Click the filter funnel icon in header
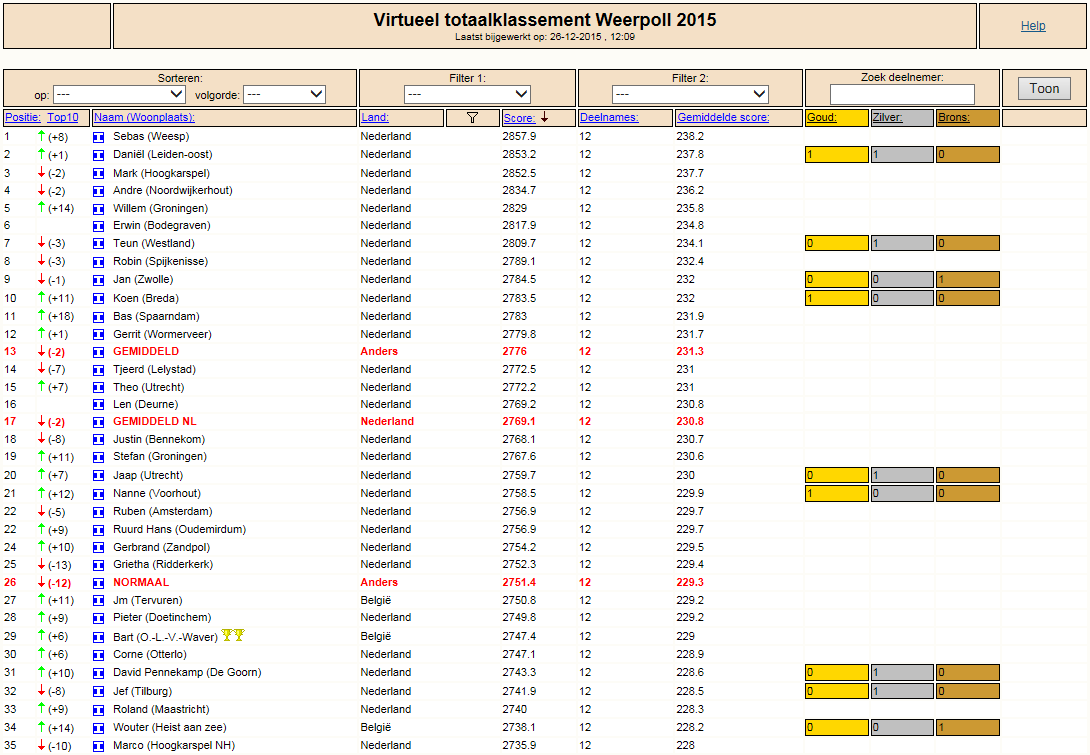Image resolution: width=1090 pixels, height=755 pixels. coord(473,117)
